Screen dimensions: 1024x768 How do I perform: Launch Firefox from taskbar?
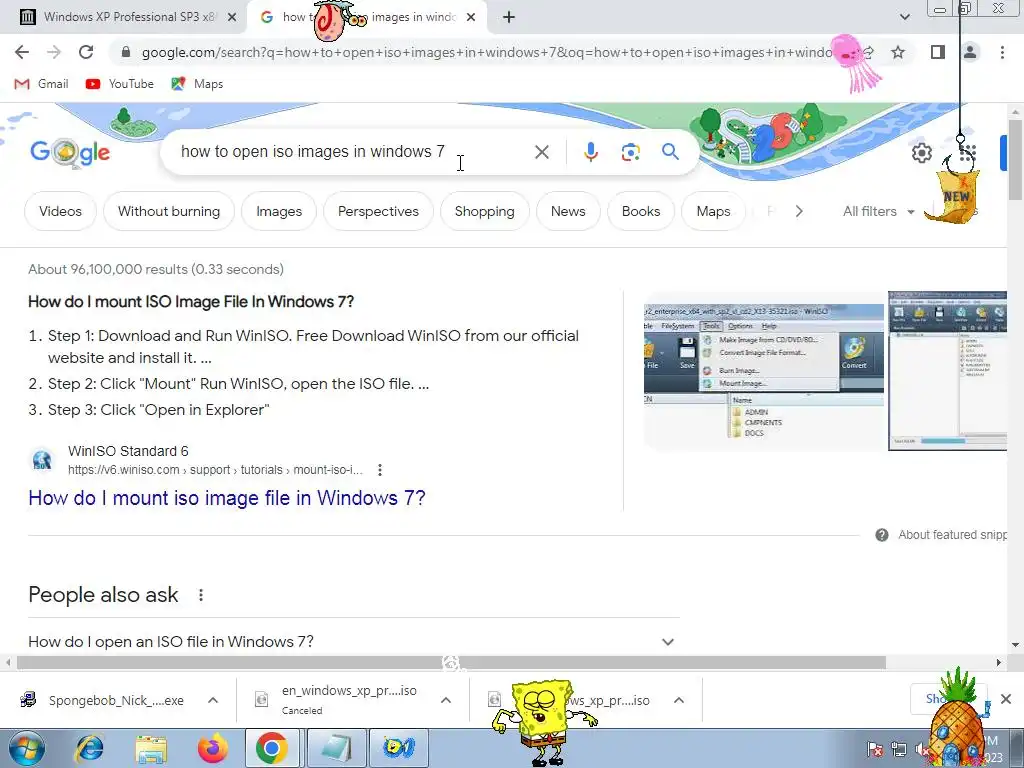(x=213, y=748)
